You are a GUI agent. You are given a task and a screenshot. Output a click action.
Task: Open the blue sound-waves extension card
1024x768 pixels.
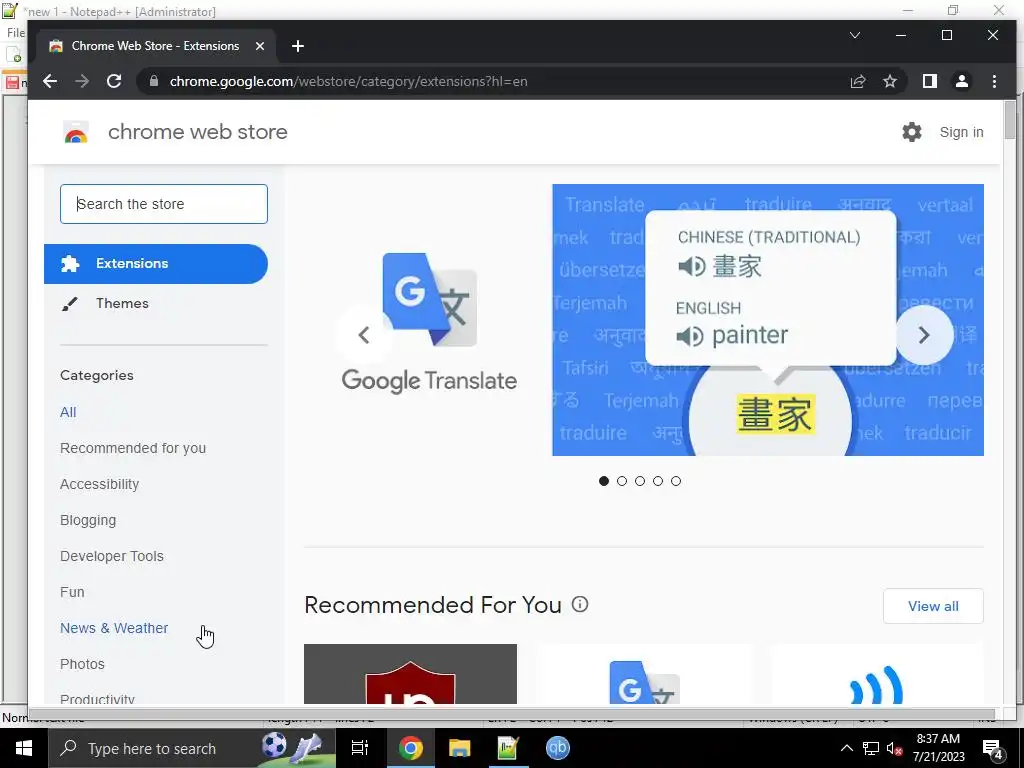876,674
